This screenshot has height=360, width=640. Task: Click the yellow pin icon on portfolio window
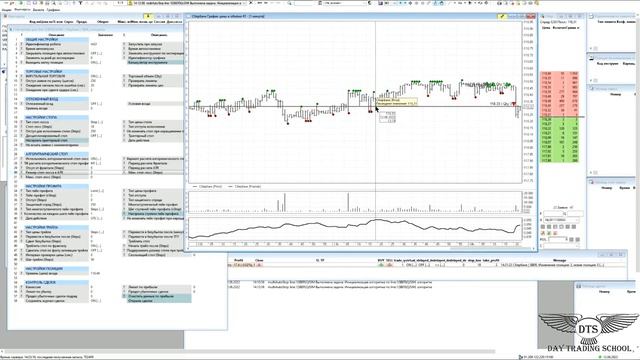coord(149,16)
